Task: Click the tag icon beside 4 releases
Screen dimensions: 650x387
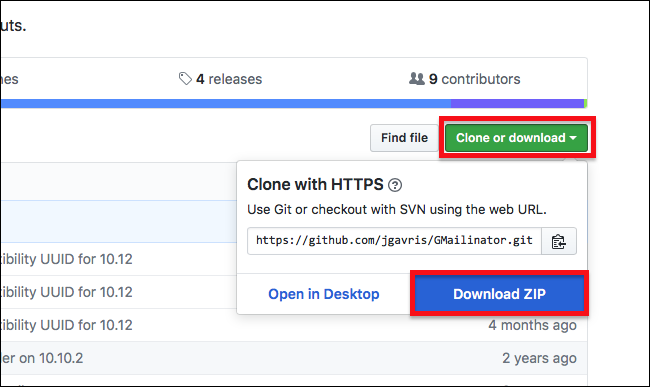Action: click(x=185, y=79)
